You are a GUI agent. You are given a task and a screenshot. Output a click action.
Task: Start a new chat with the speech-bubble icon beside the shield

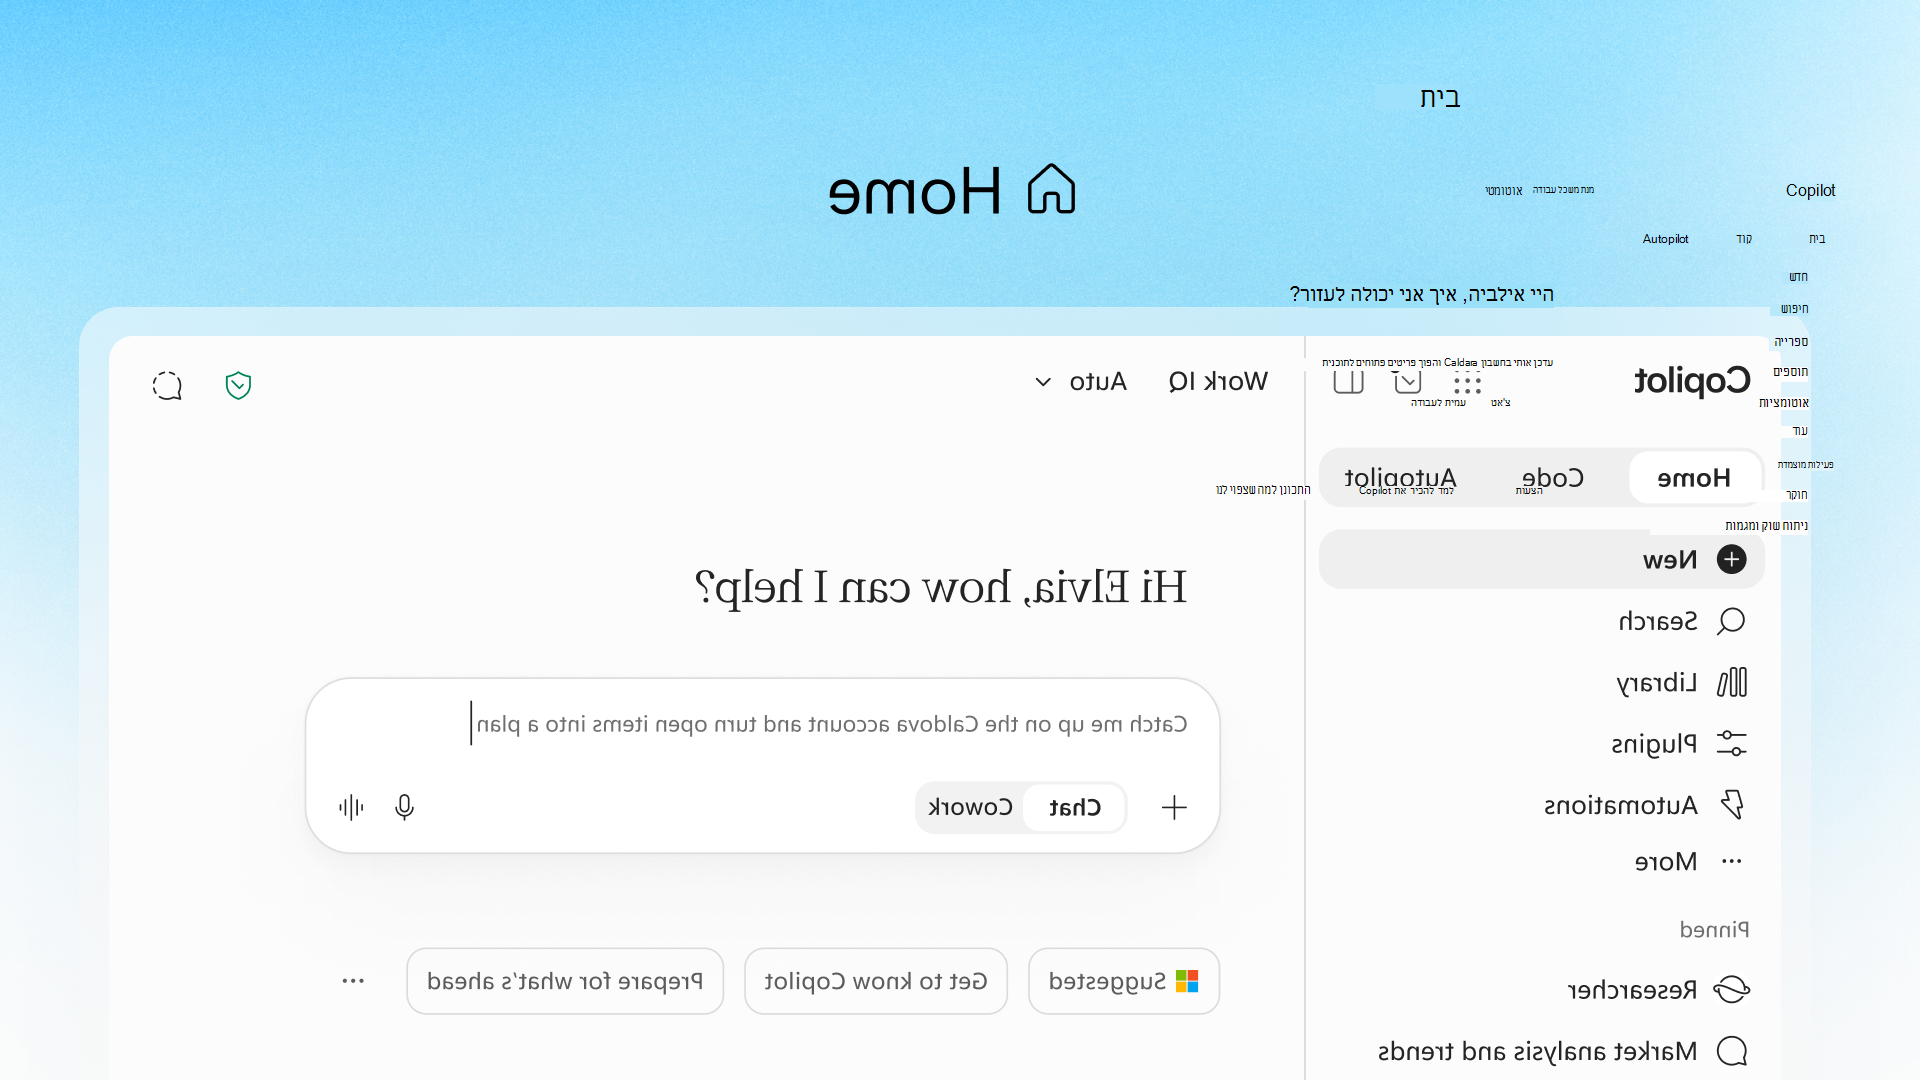[167, 386]
